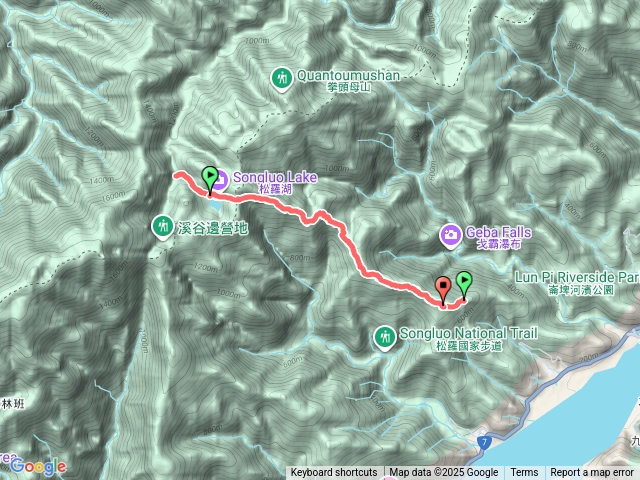Click Report a map error
The image size is (640, 480).
pyautogui.click(x=591, y=473)
